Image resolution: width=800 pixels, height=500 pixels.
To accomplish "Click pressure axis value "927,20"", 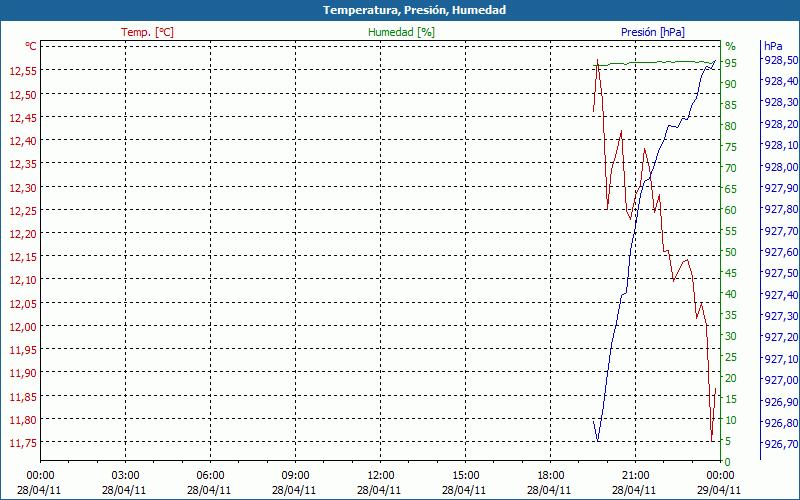I will (781, 337).
